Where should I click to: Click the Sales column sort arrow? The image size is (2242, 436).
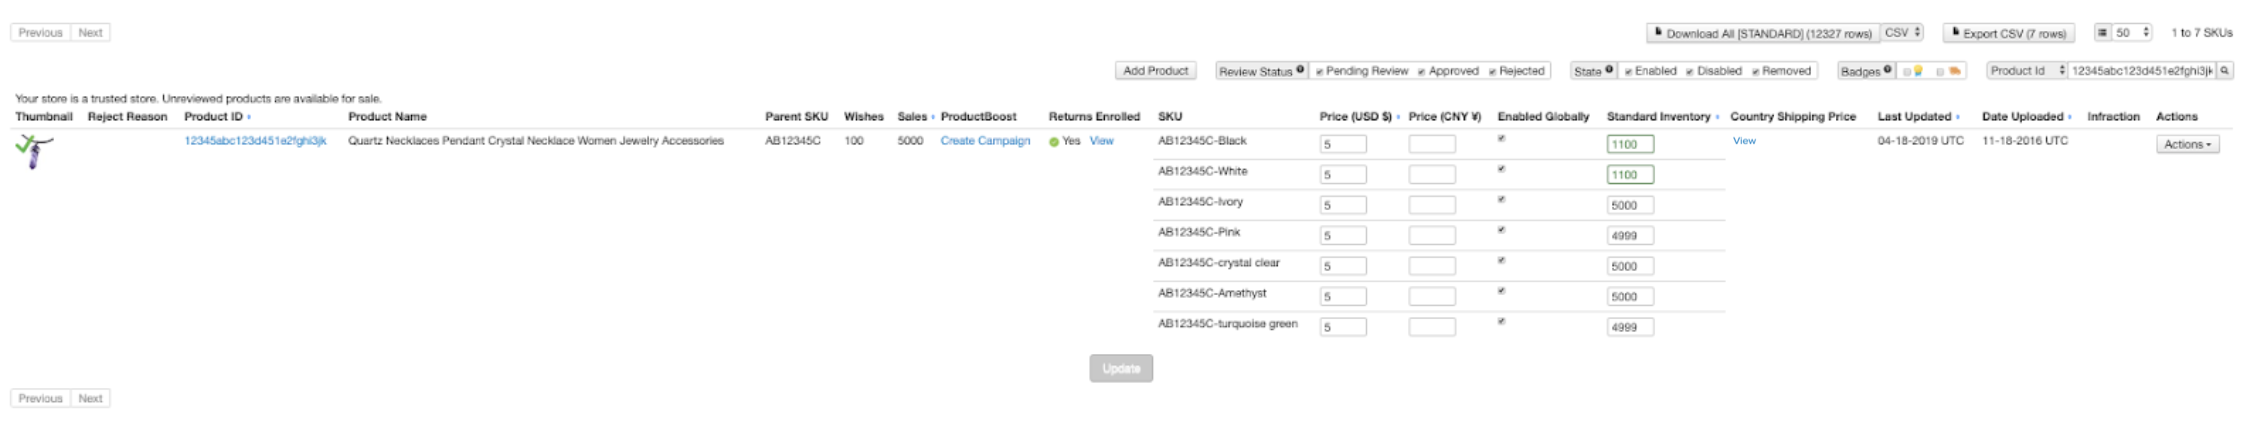click(933, 117)
